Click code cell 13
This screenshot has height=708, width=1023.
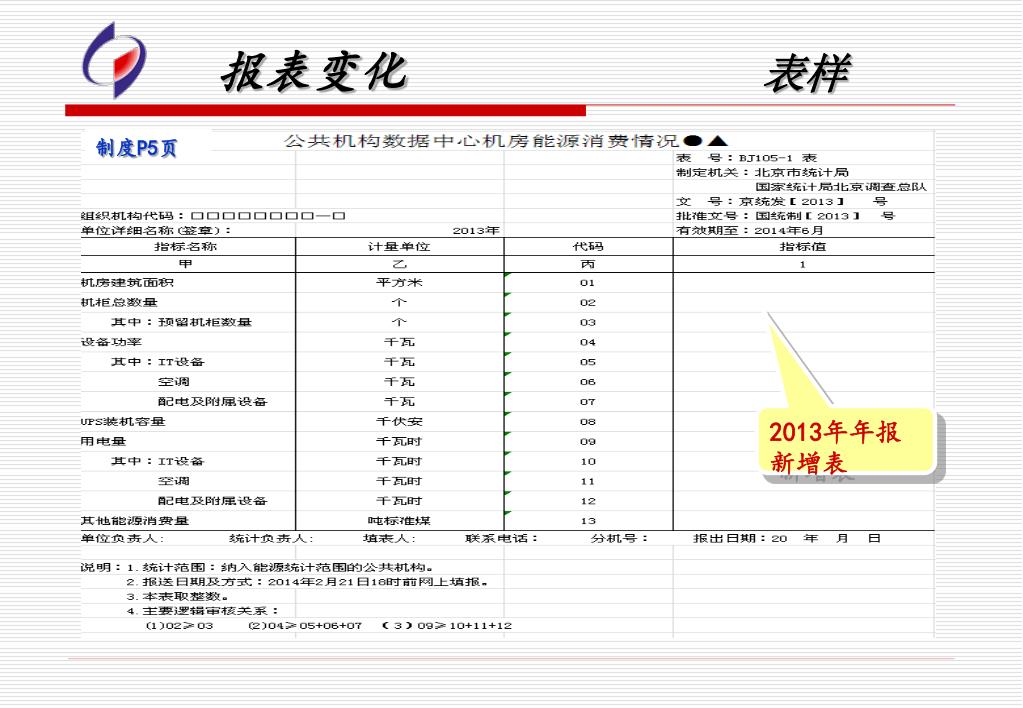[588, 521]
